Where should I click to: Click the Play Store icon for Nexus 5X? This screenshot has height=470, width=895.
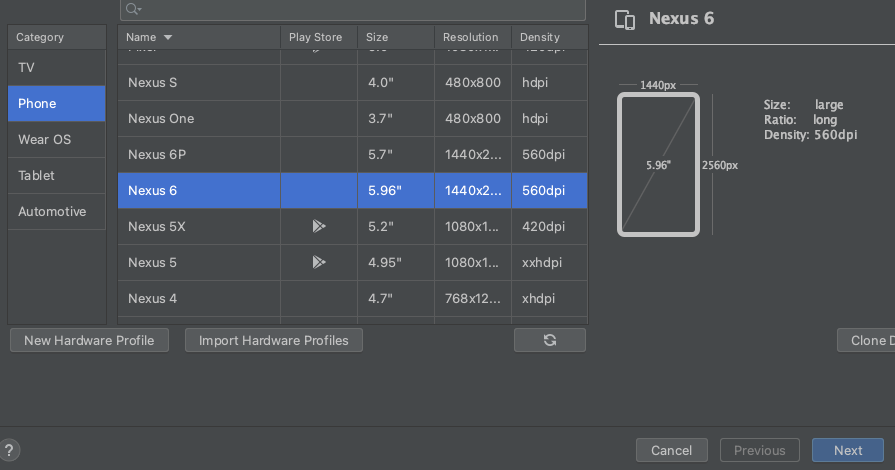pos(319,226)
